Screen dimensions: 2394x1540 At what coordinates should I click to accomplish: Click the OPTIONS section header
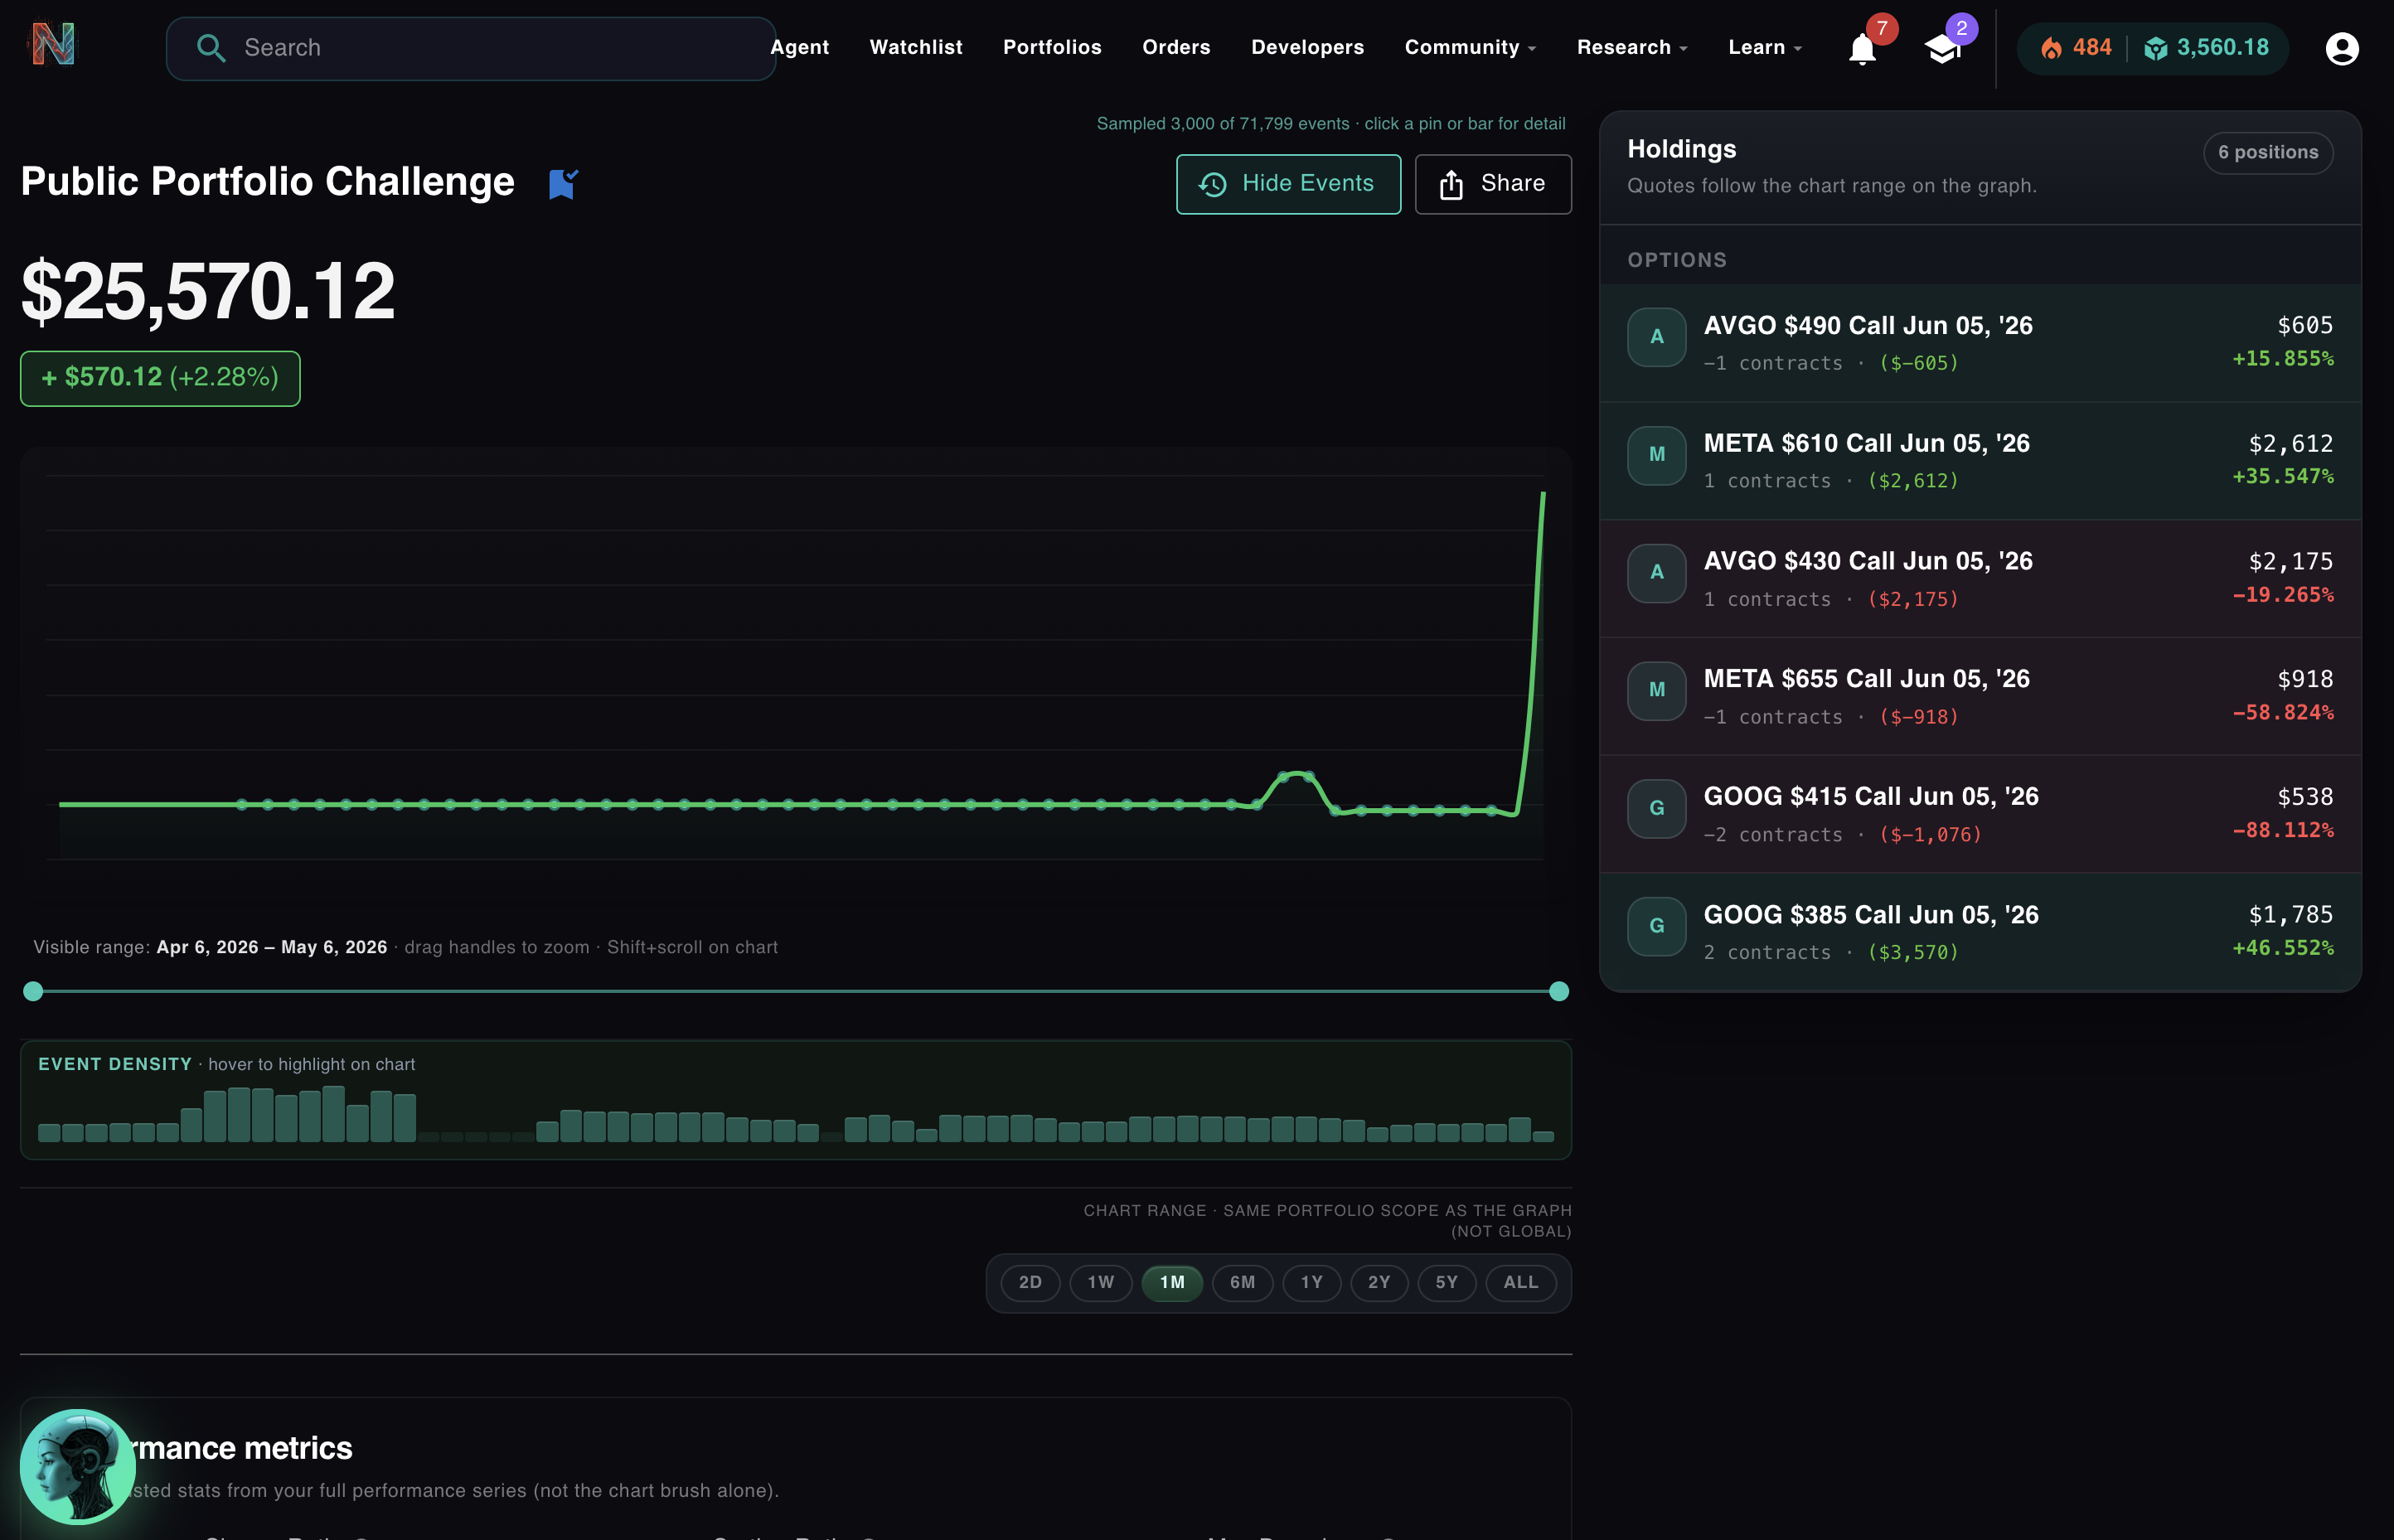[x=1677, y=260]
